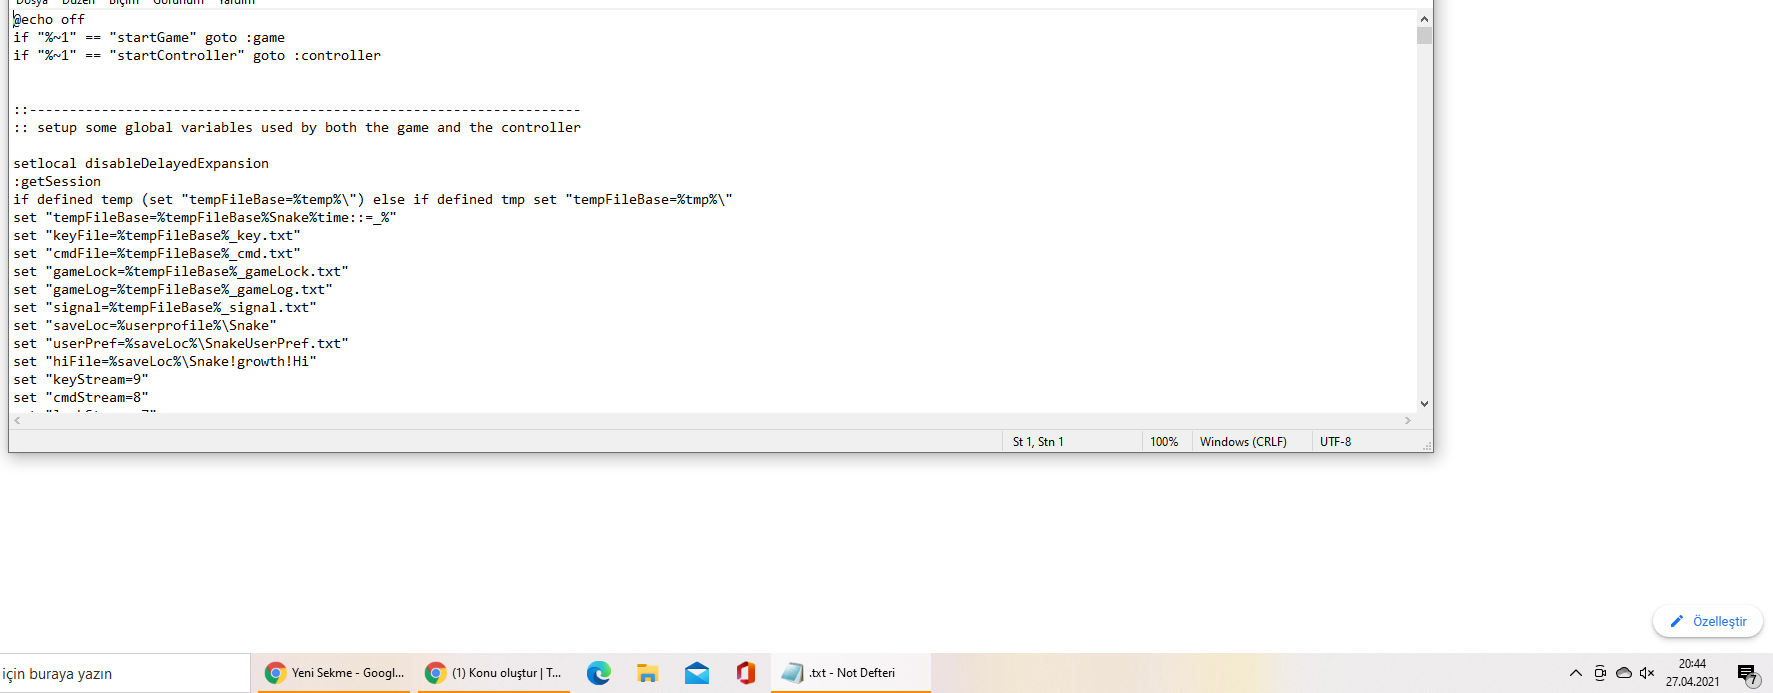This screenshot has height=693, width=1773.
Task: Click the 'set hiFile' line
Action: click(x=165, y=361)
